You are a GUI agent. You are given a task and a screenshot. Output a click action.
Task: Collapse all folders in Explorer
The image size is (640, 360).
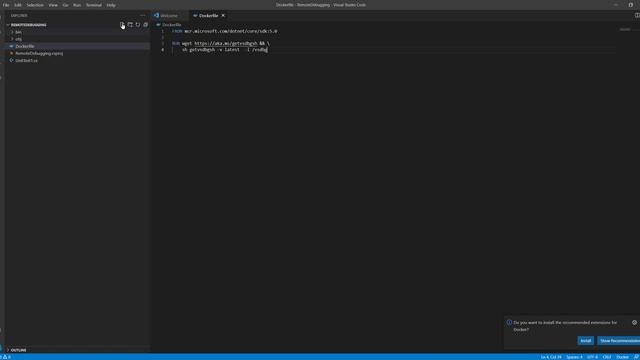point(145,25)
